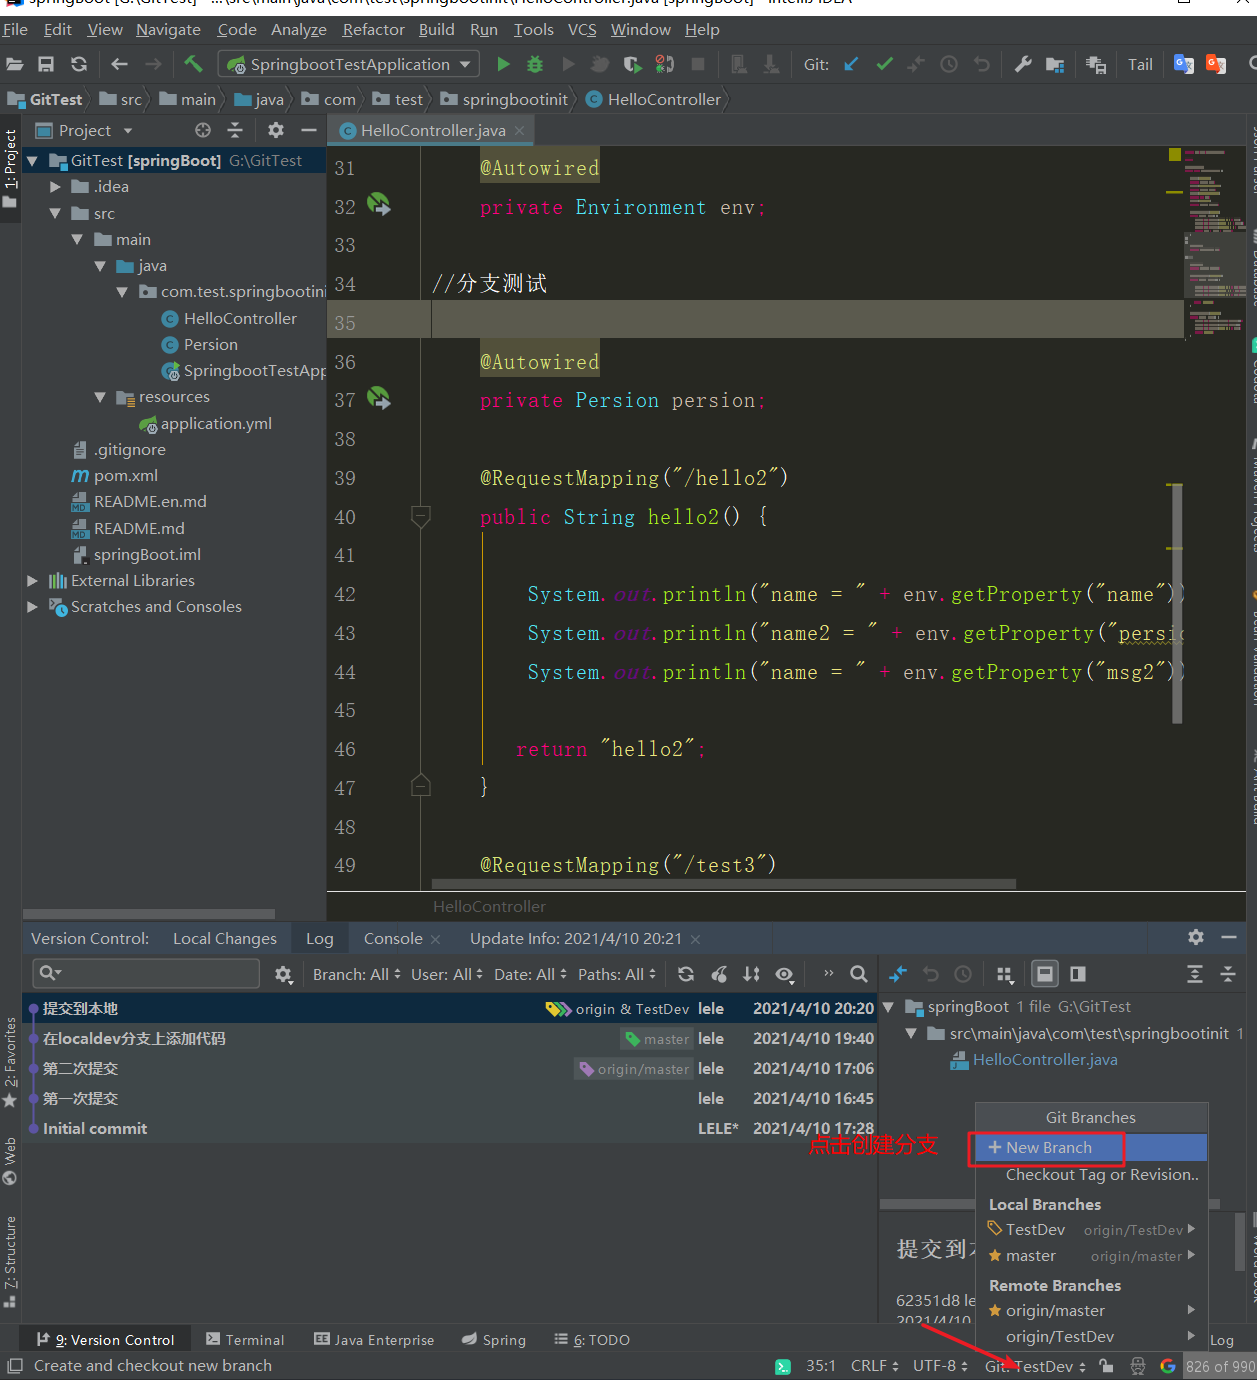Refresh the Git log
1257x1380 pixels.
click(686, 973)
